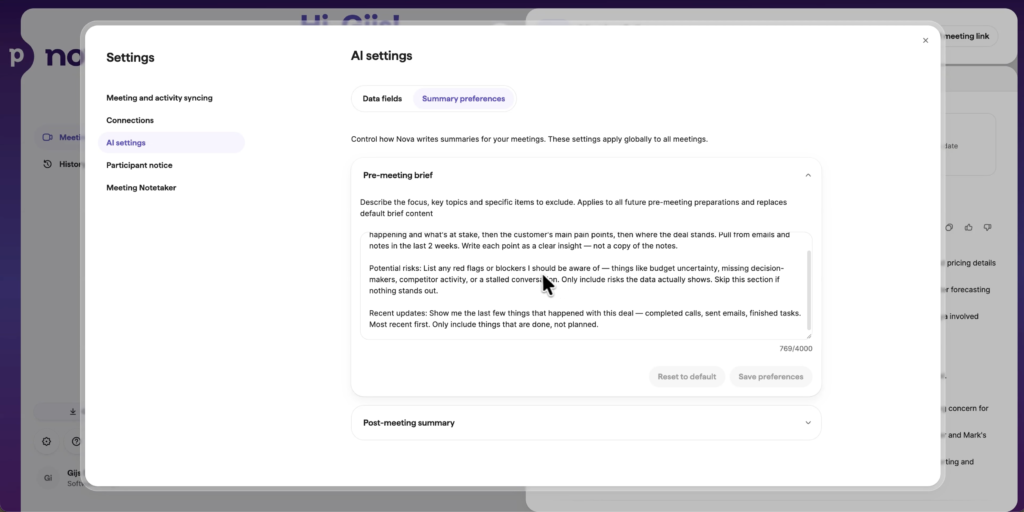Screen dimensions: 1024x512
Task: Switch to the Summary preferences tab
Action: pyautogui.click(x=463, y=99)
